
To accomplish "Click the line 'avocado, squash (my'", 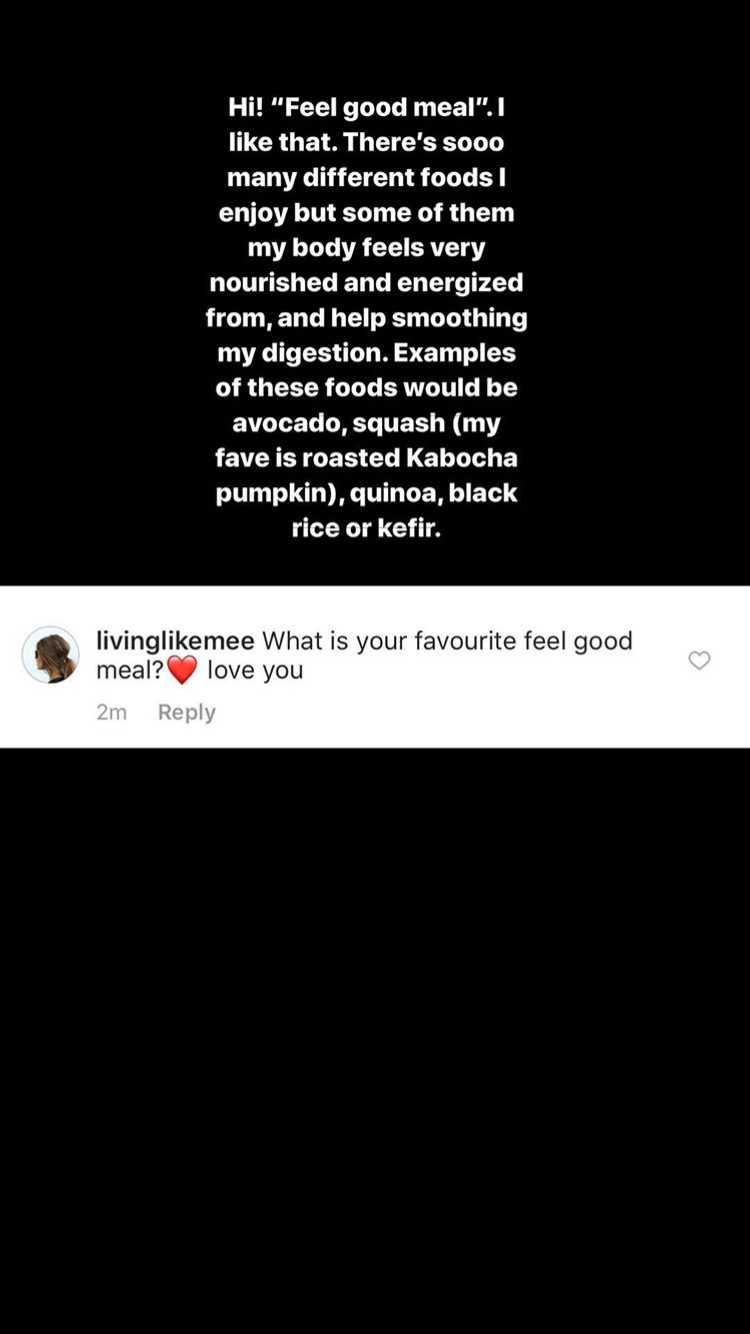I will [366, 423].
